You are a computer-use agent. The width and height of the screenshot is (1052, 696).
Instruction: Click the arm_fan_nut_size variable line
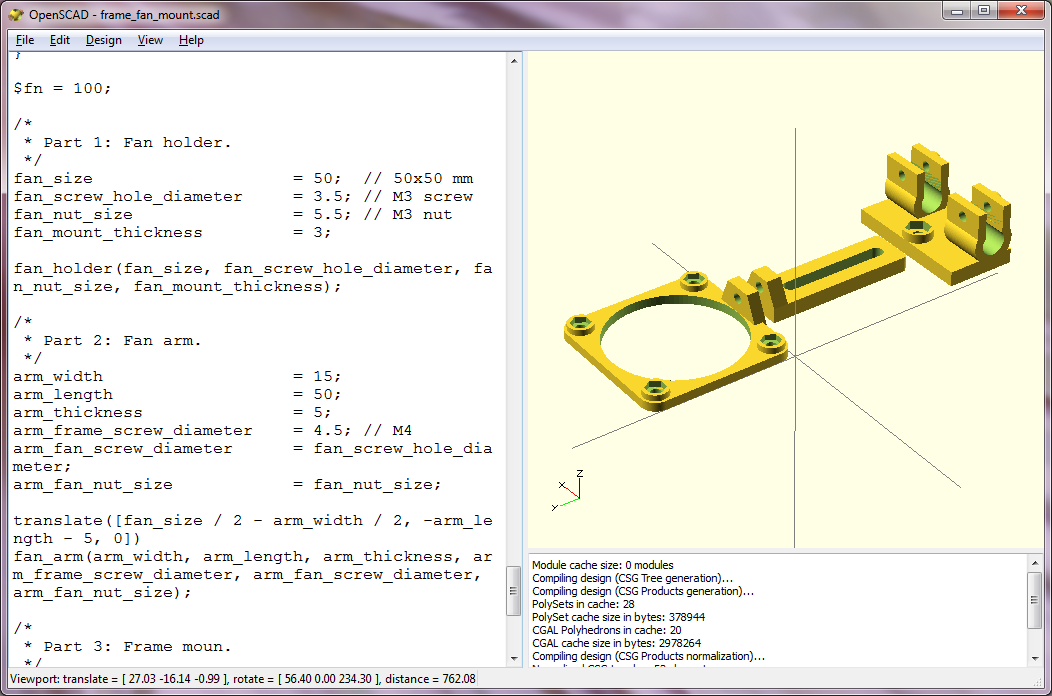pyautogui.click(x=227, y=485)
